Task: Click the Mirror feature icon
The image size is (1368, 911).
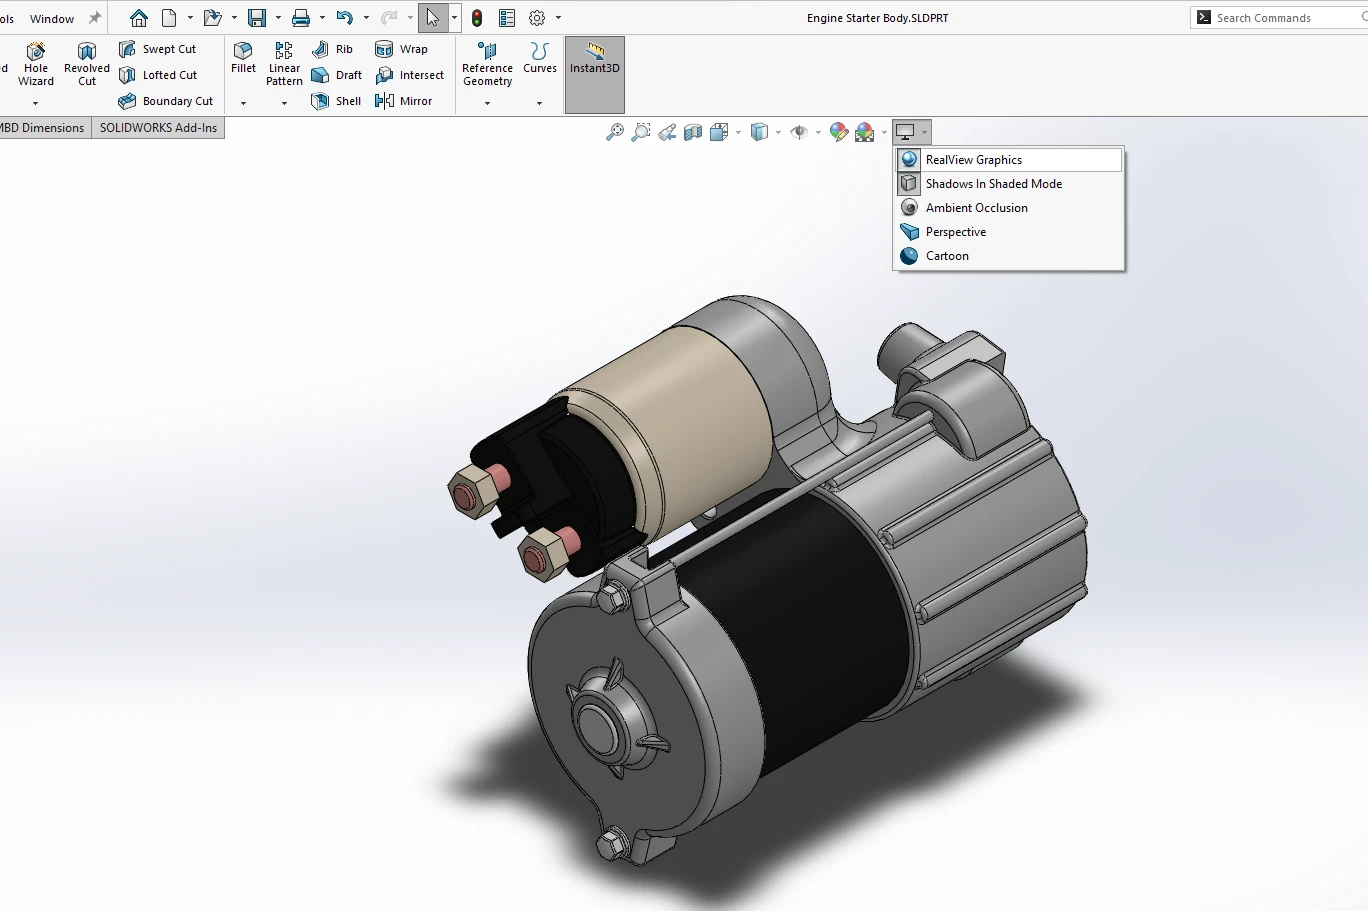Action: coord(403,101)
